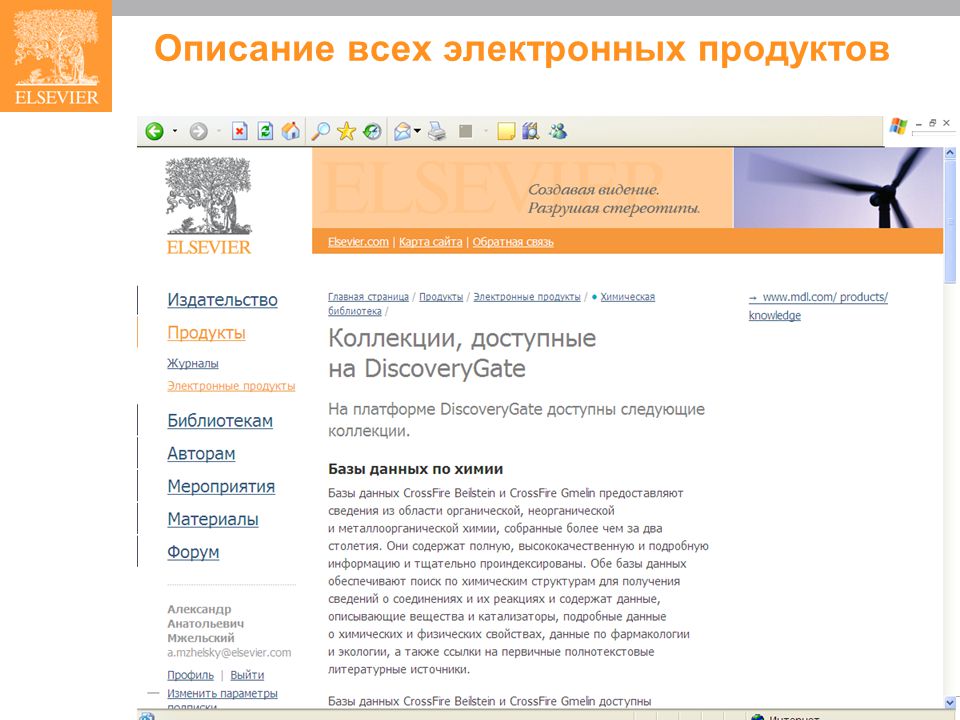Screen dimensions: 960x720
Task: Select Продукты in the side menu
Action: [x=206, y=332]
